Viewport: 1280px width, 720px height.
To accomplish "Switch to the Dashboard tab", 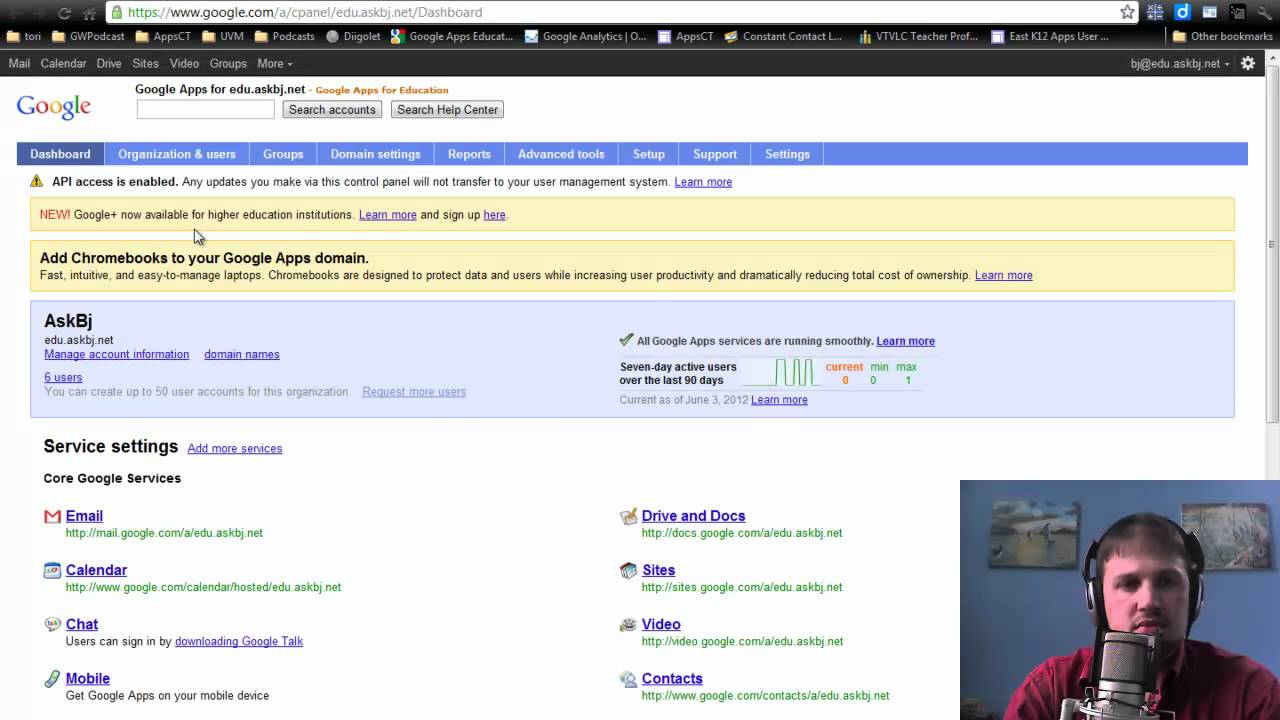I will (60, 154).
